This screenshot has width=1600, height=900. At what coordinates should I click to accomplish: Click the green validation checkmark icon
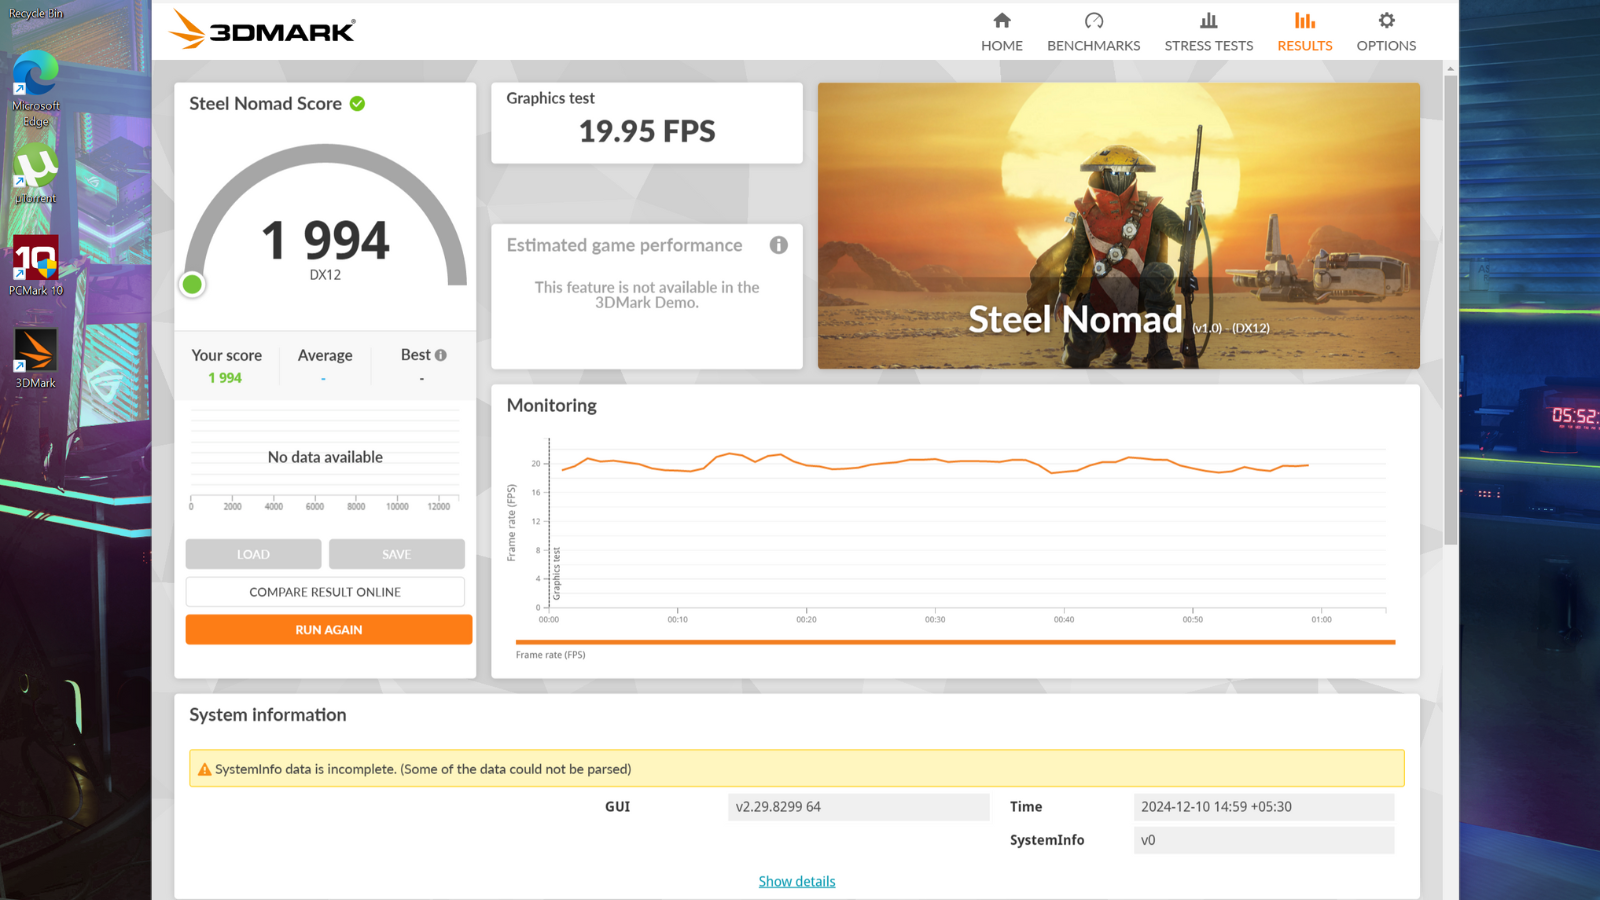[357, 104]
